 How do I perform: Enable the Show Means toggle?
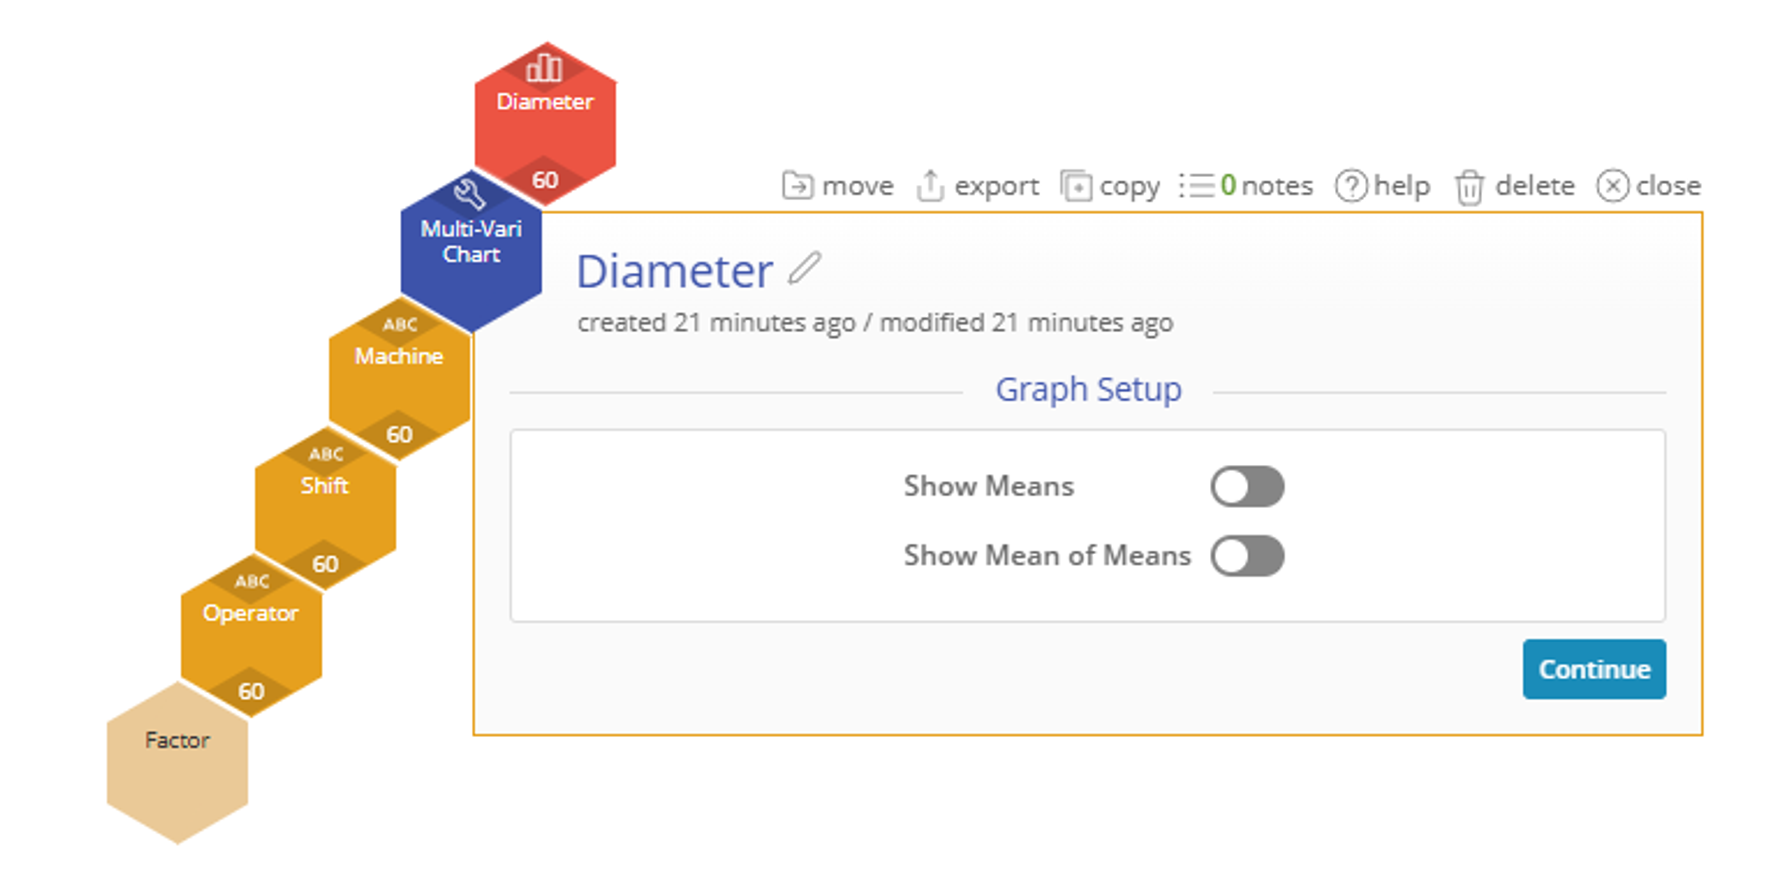[1247, 487]
